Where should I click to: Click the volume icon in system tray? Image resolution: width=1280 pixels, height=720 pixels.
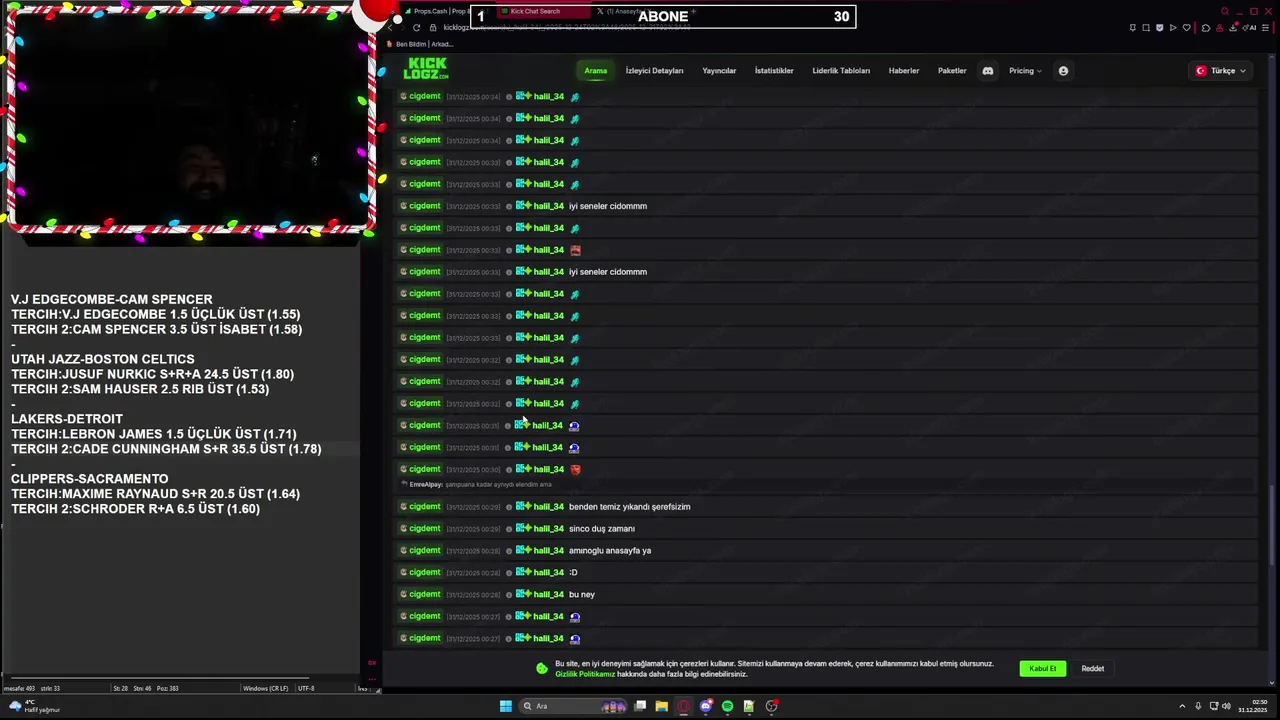pyautogui.click(x=1226, y=706)
